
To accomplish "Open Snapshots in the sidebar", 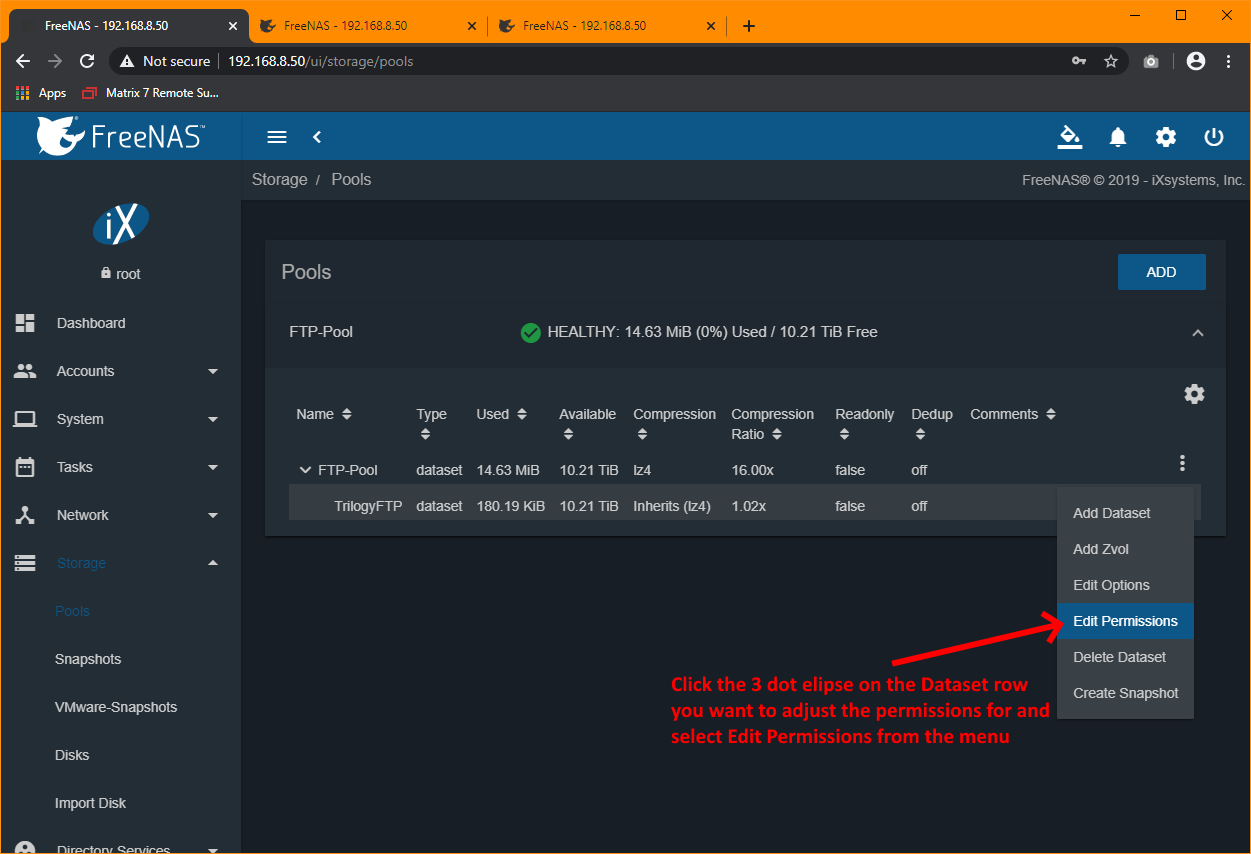I will pos(88,659).
